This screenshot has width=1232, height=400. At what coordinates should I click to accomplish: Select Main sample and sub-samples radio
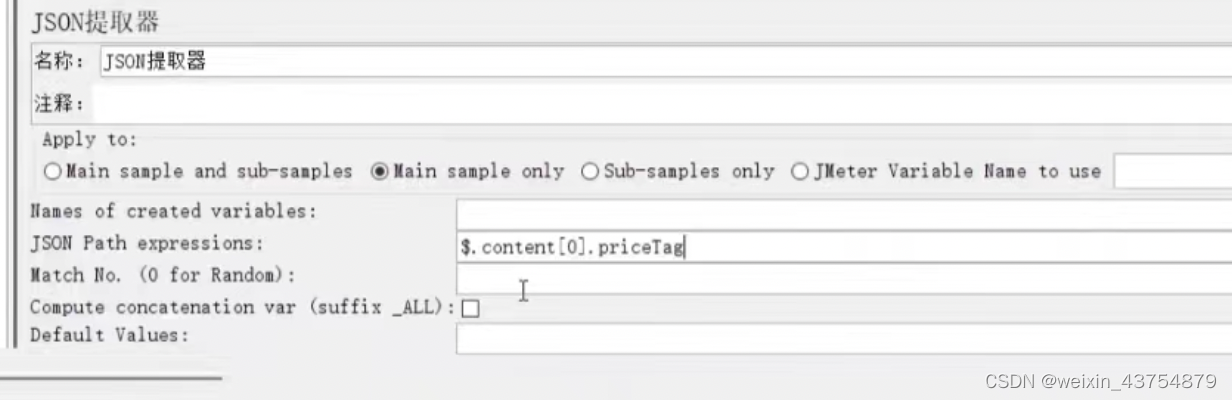(x=53, y=172)
